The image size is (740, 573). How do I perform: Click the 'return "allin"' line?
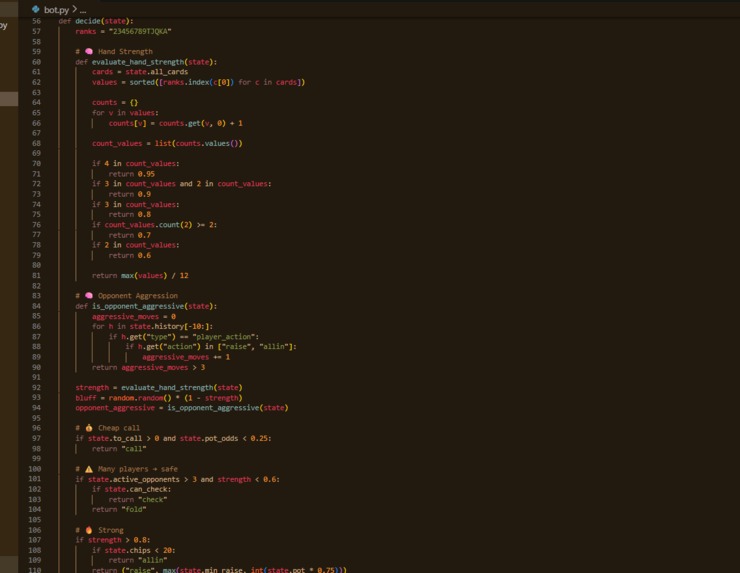(x=138, y=561)
